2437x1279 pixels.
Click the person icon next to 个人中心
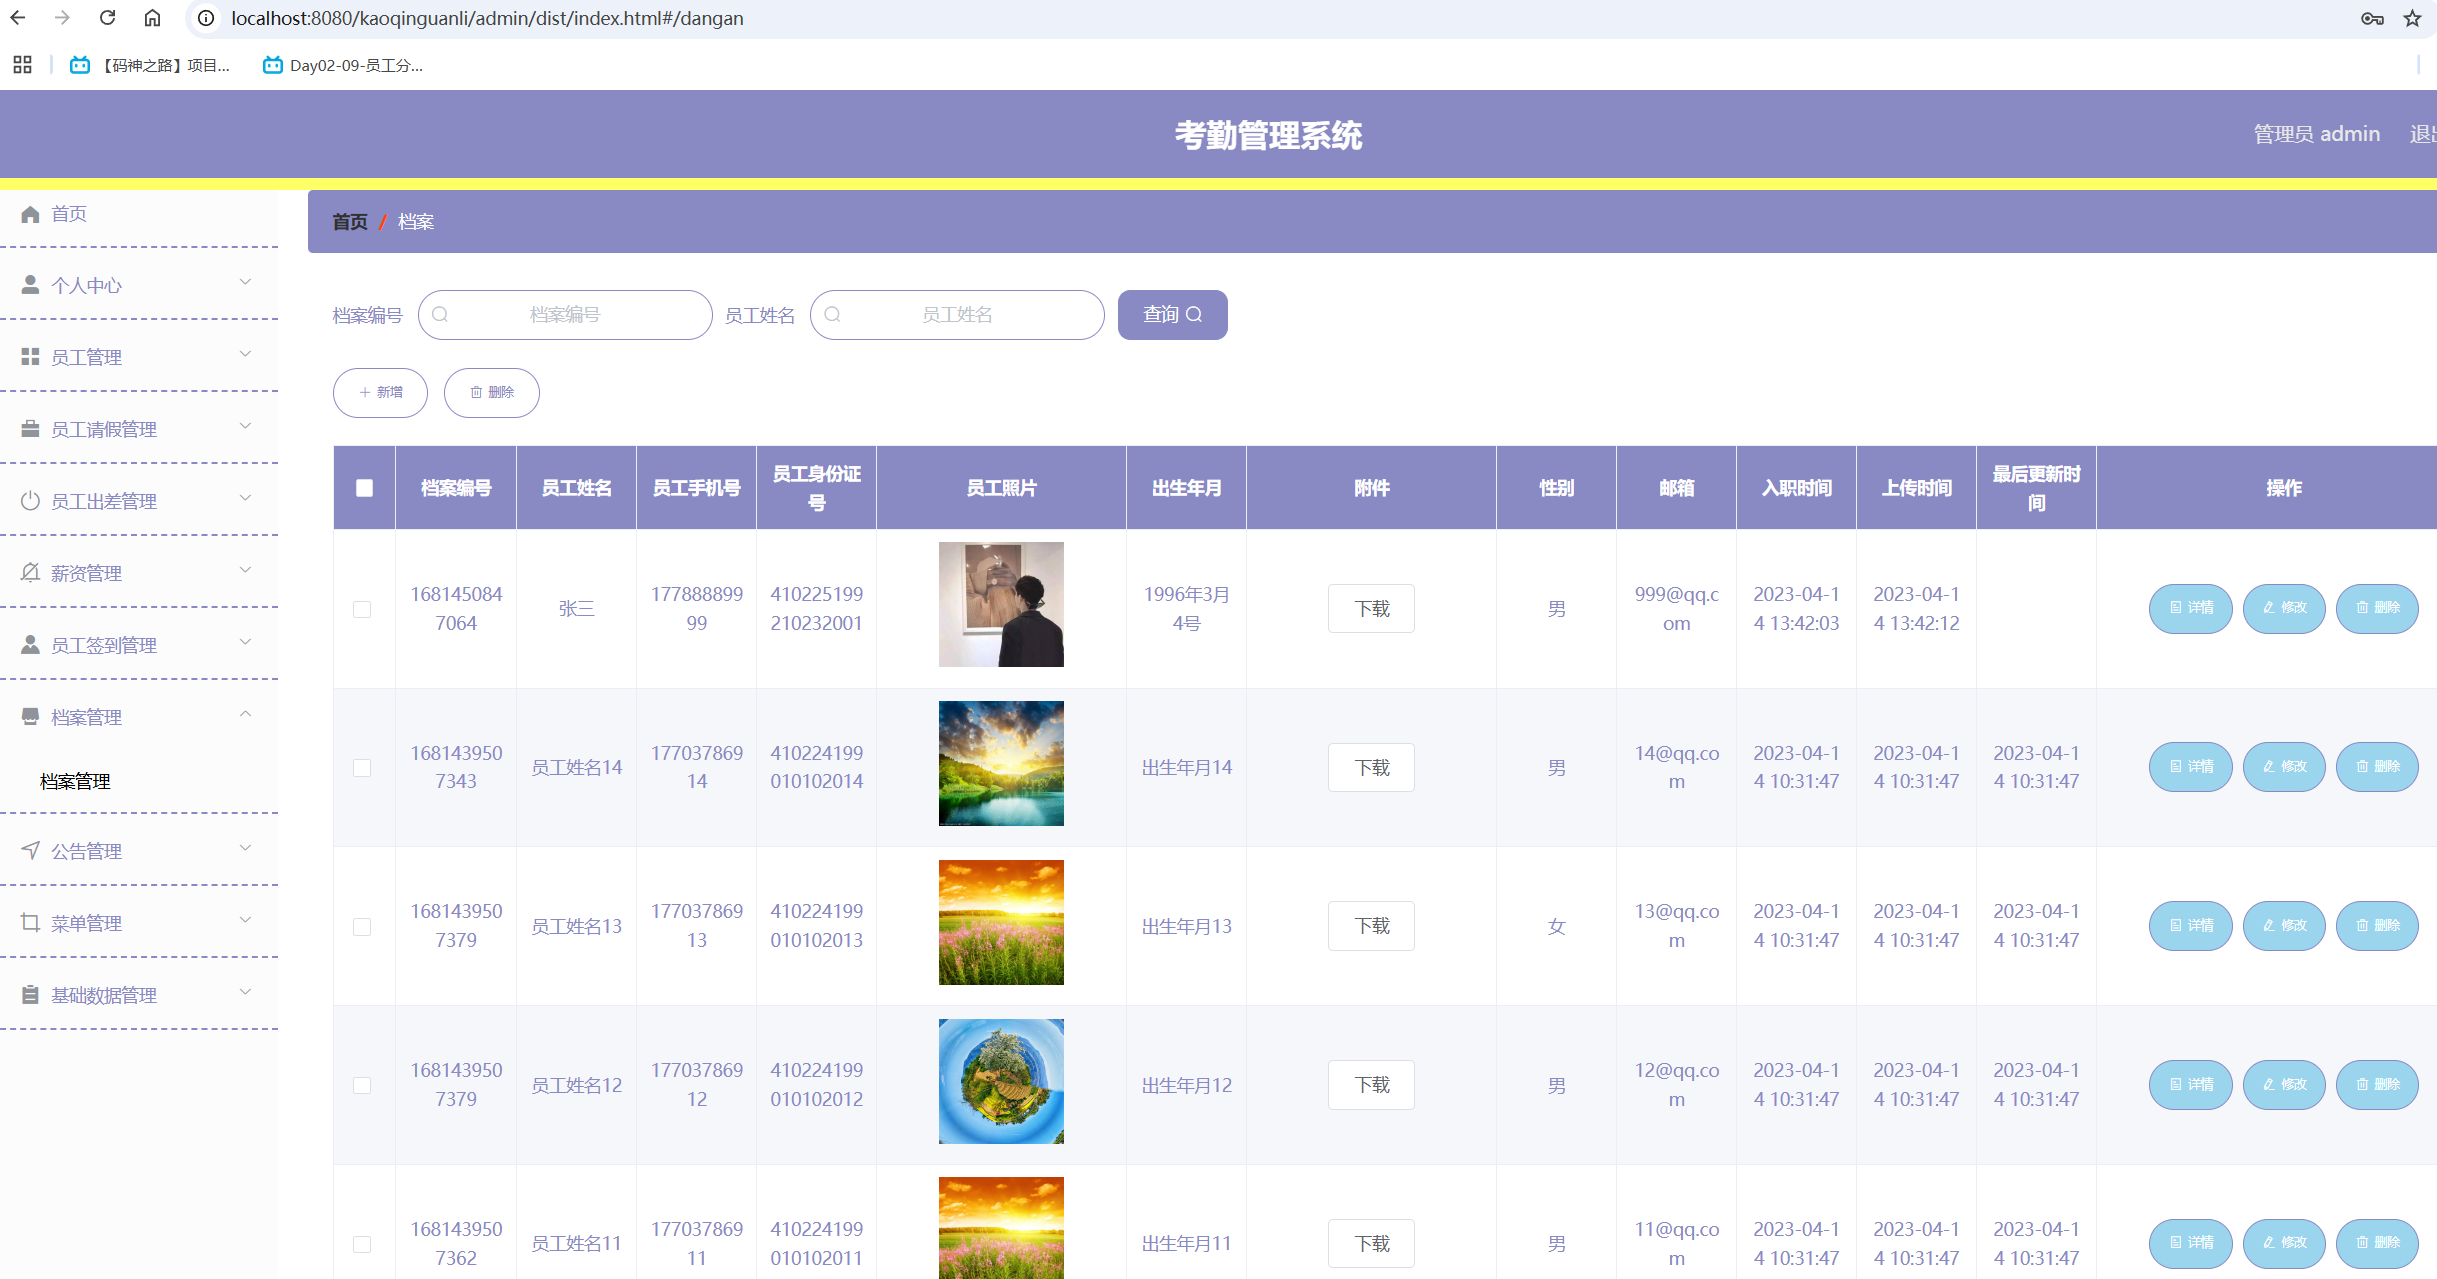(x=30, y=285)
